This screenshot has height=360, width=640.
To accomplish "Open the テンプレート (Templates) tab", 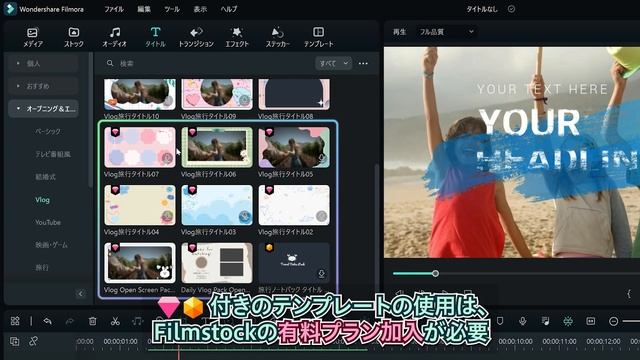I will click(318, 37).
